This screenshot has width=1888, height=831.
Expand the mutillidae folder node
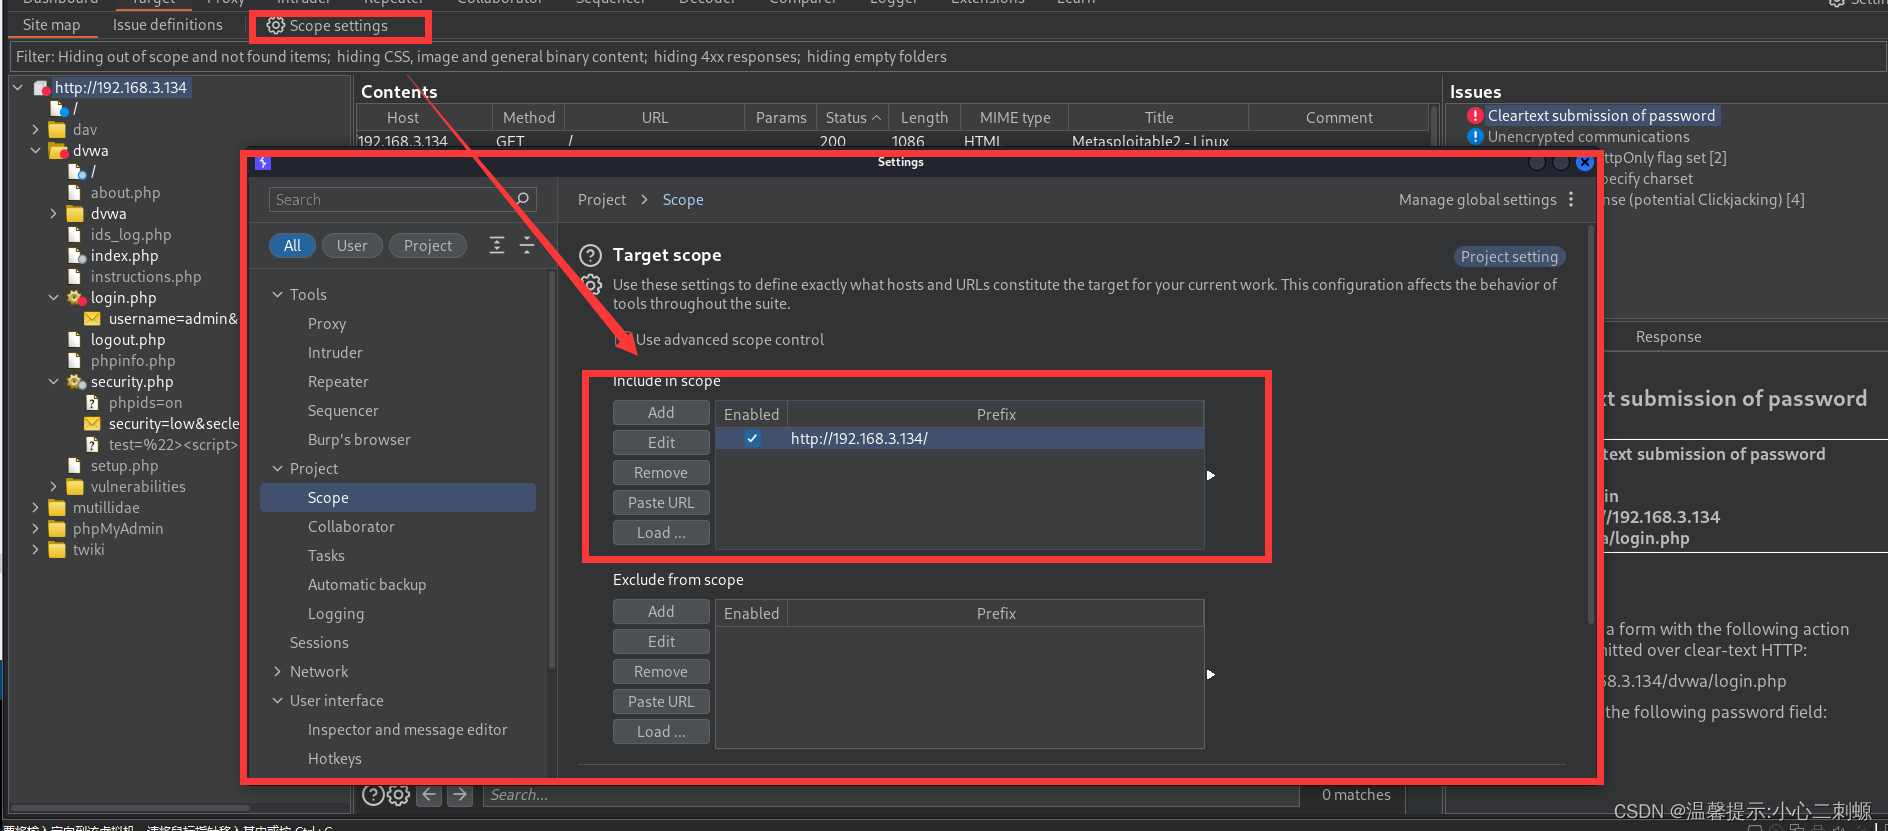[x=36, y=508]
